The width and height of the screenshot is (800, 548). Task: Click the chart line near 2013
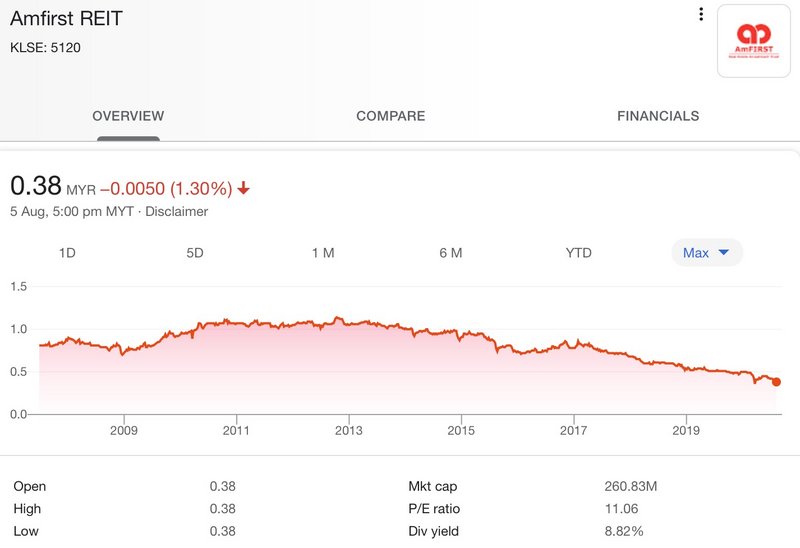(348, 321)
